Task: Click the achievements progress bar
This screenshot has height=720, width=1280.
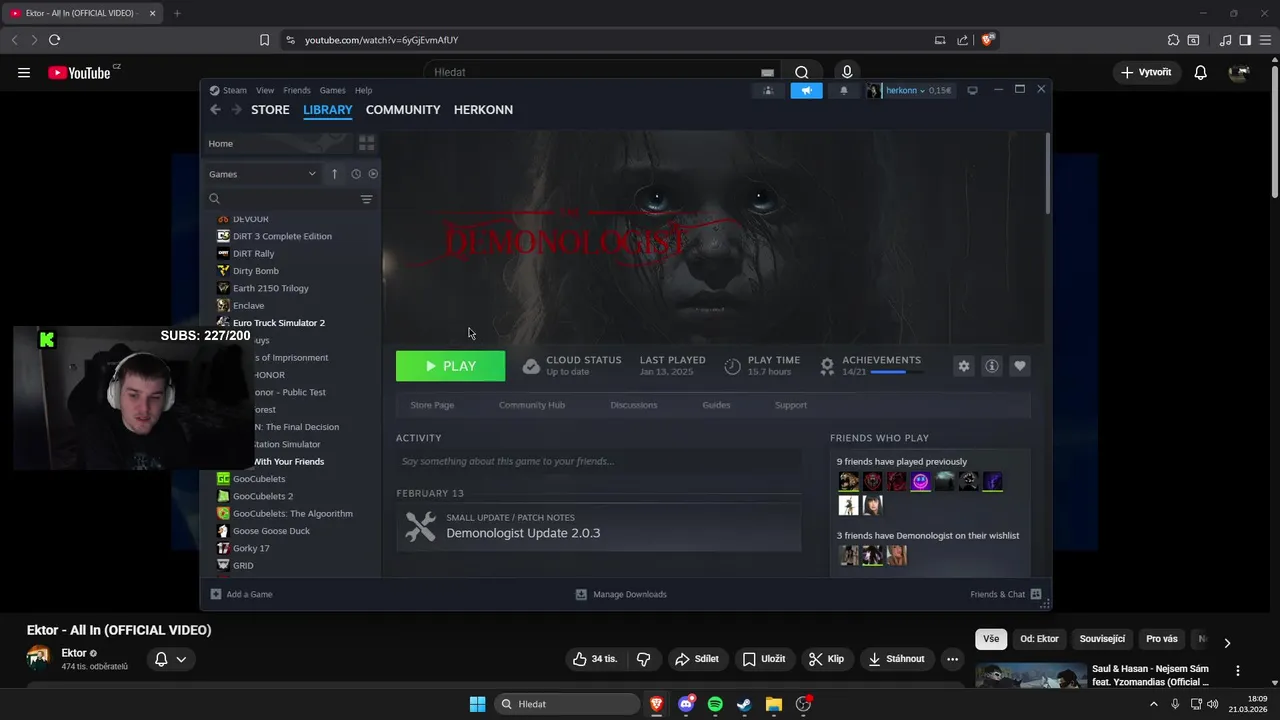Action: (896, 372)
